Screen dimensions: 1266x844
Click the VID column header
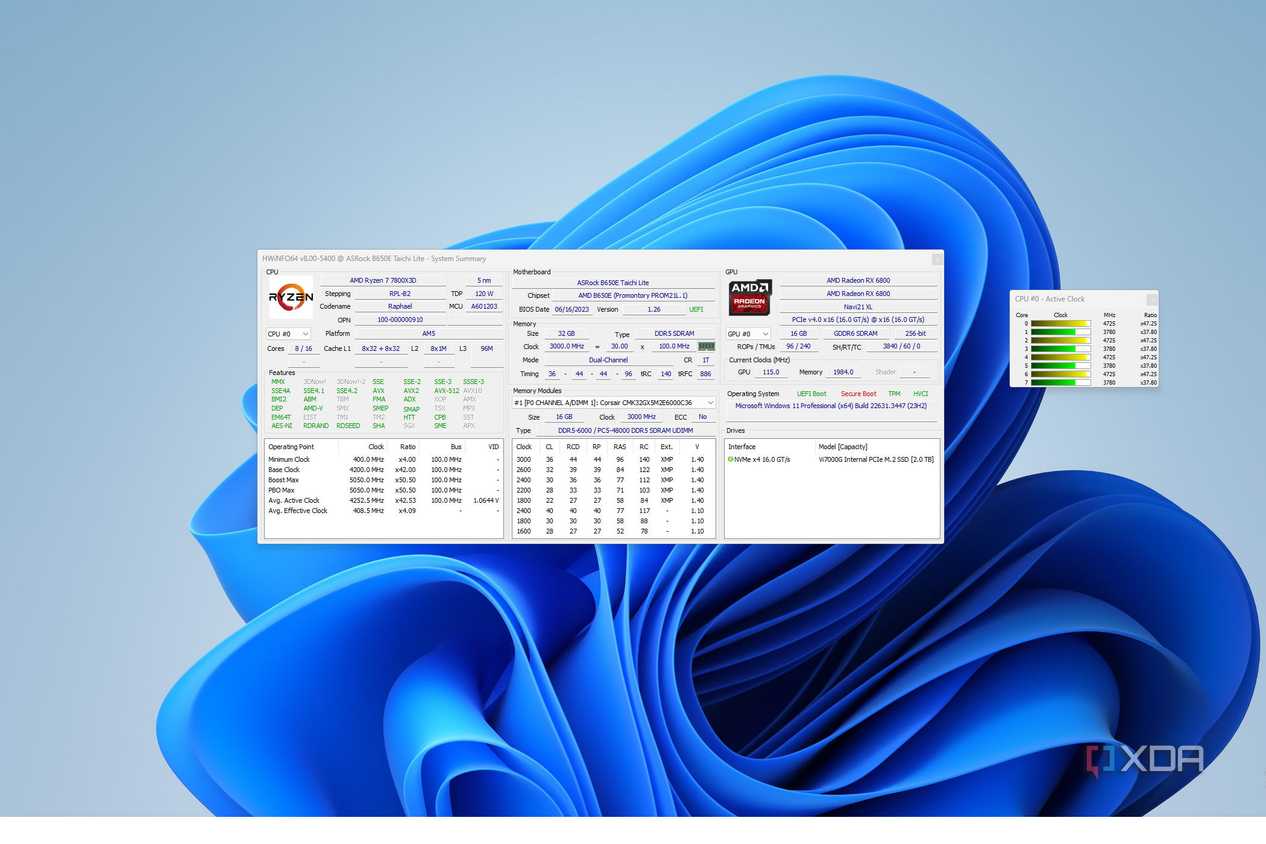tap(493, 447)
